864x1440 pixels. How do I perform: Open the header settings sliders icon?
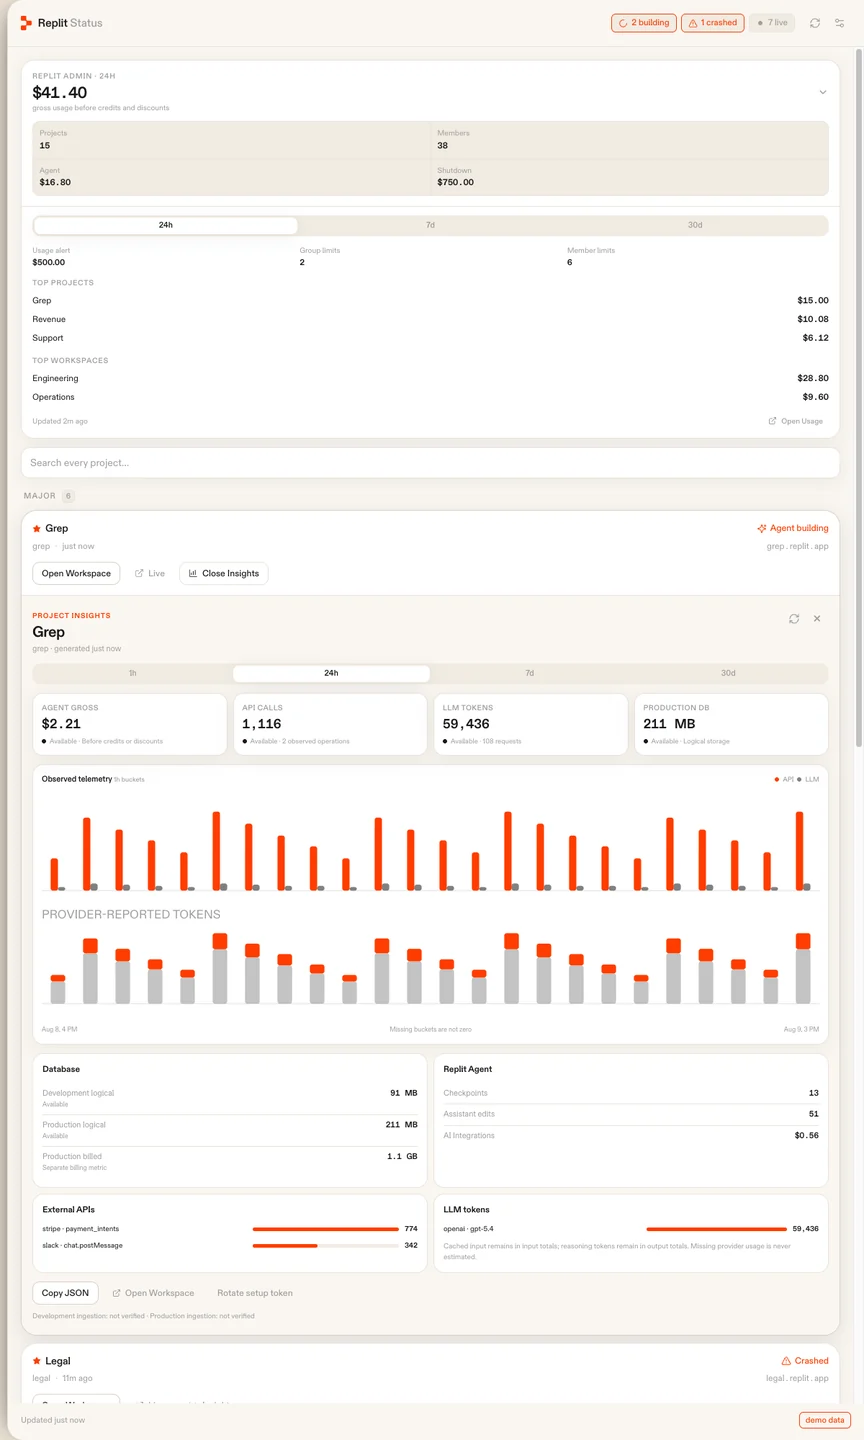840,23
